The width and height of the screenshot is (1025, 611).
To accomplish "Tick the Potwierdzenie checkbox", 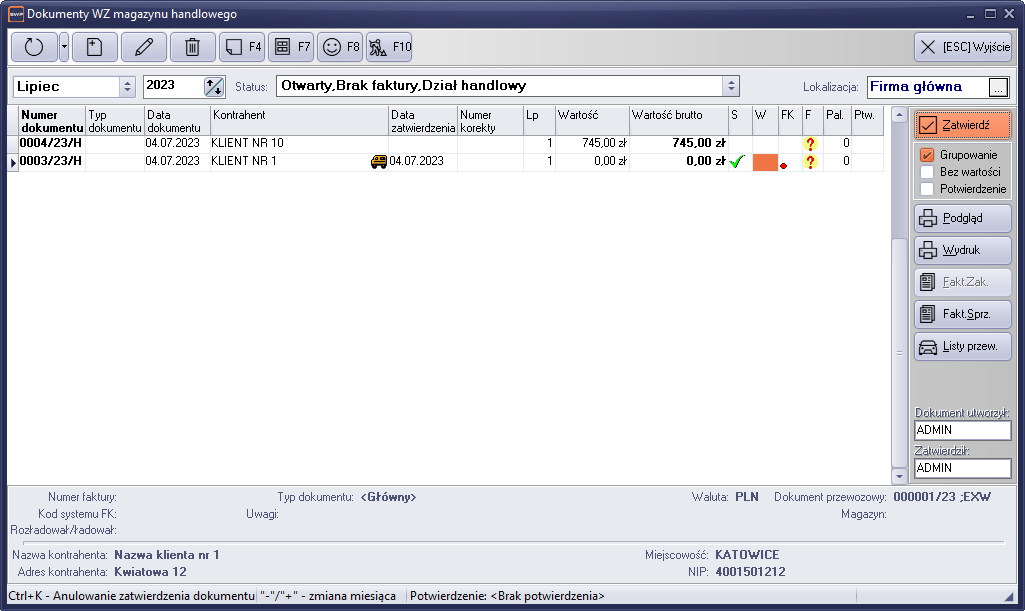I will (x=927, y=189).
